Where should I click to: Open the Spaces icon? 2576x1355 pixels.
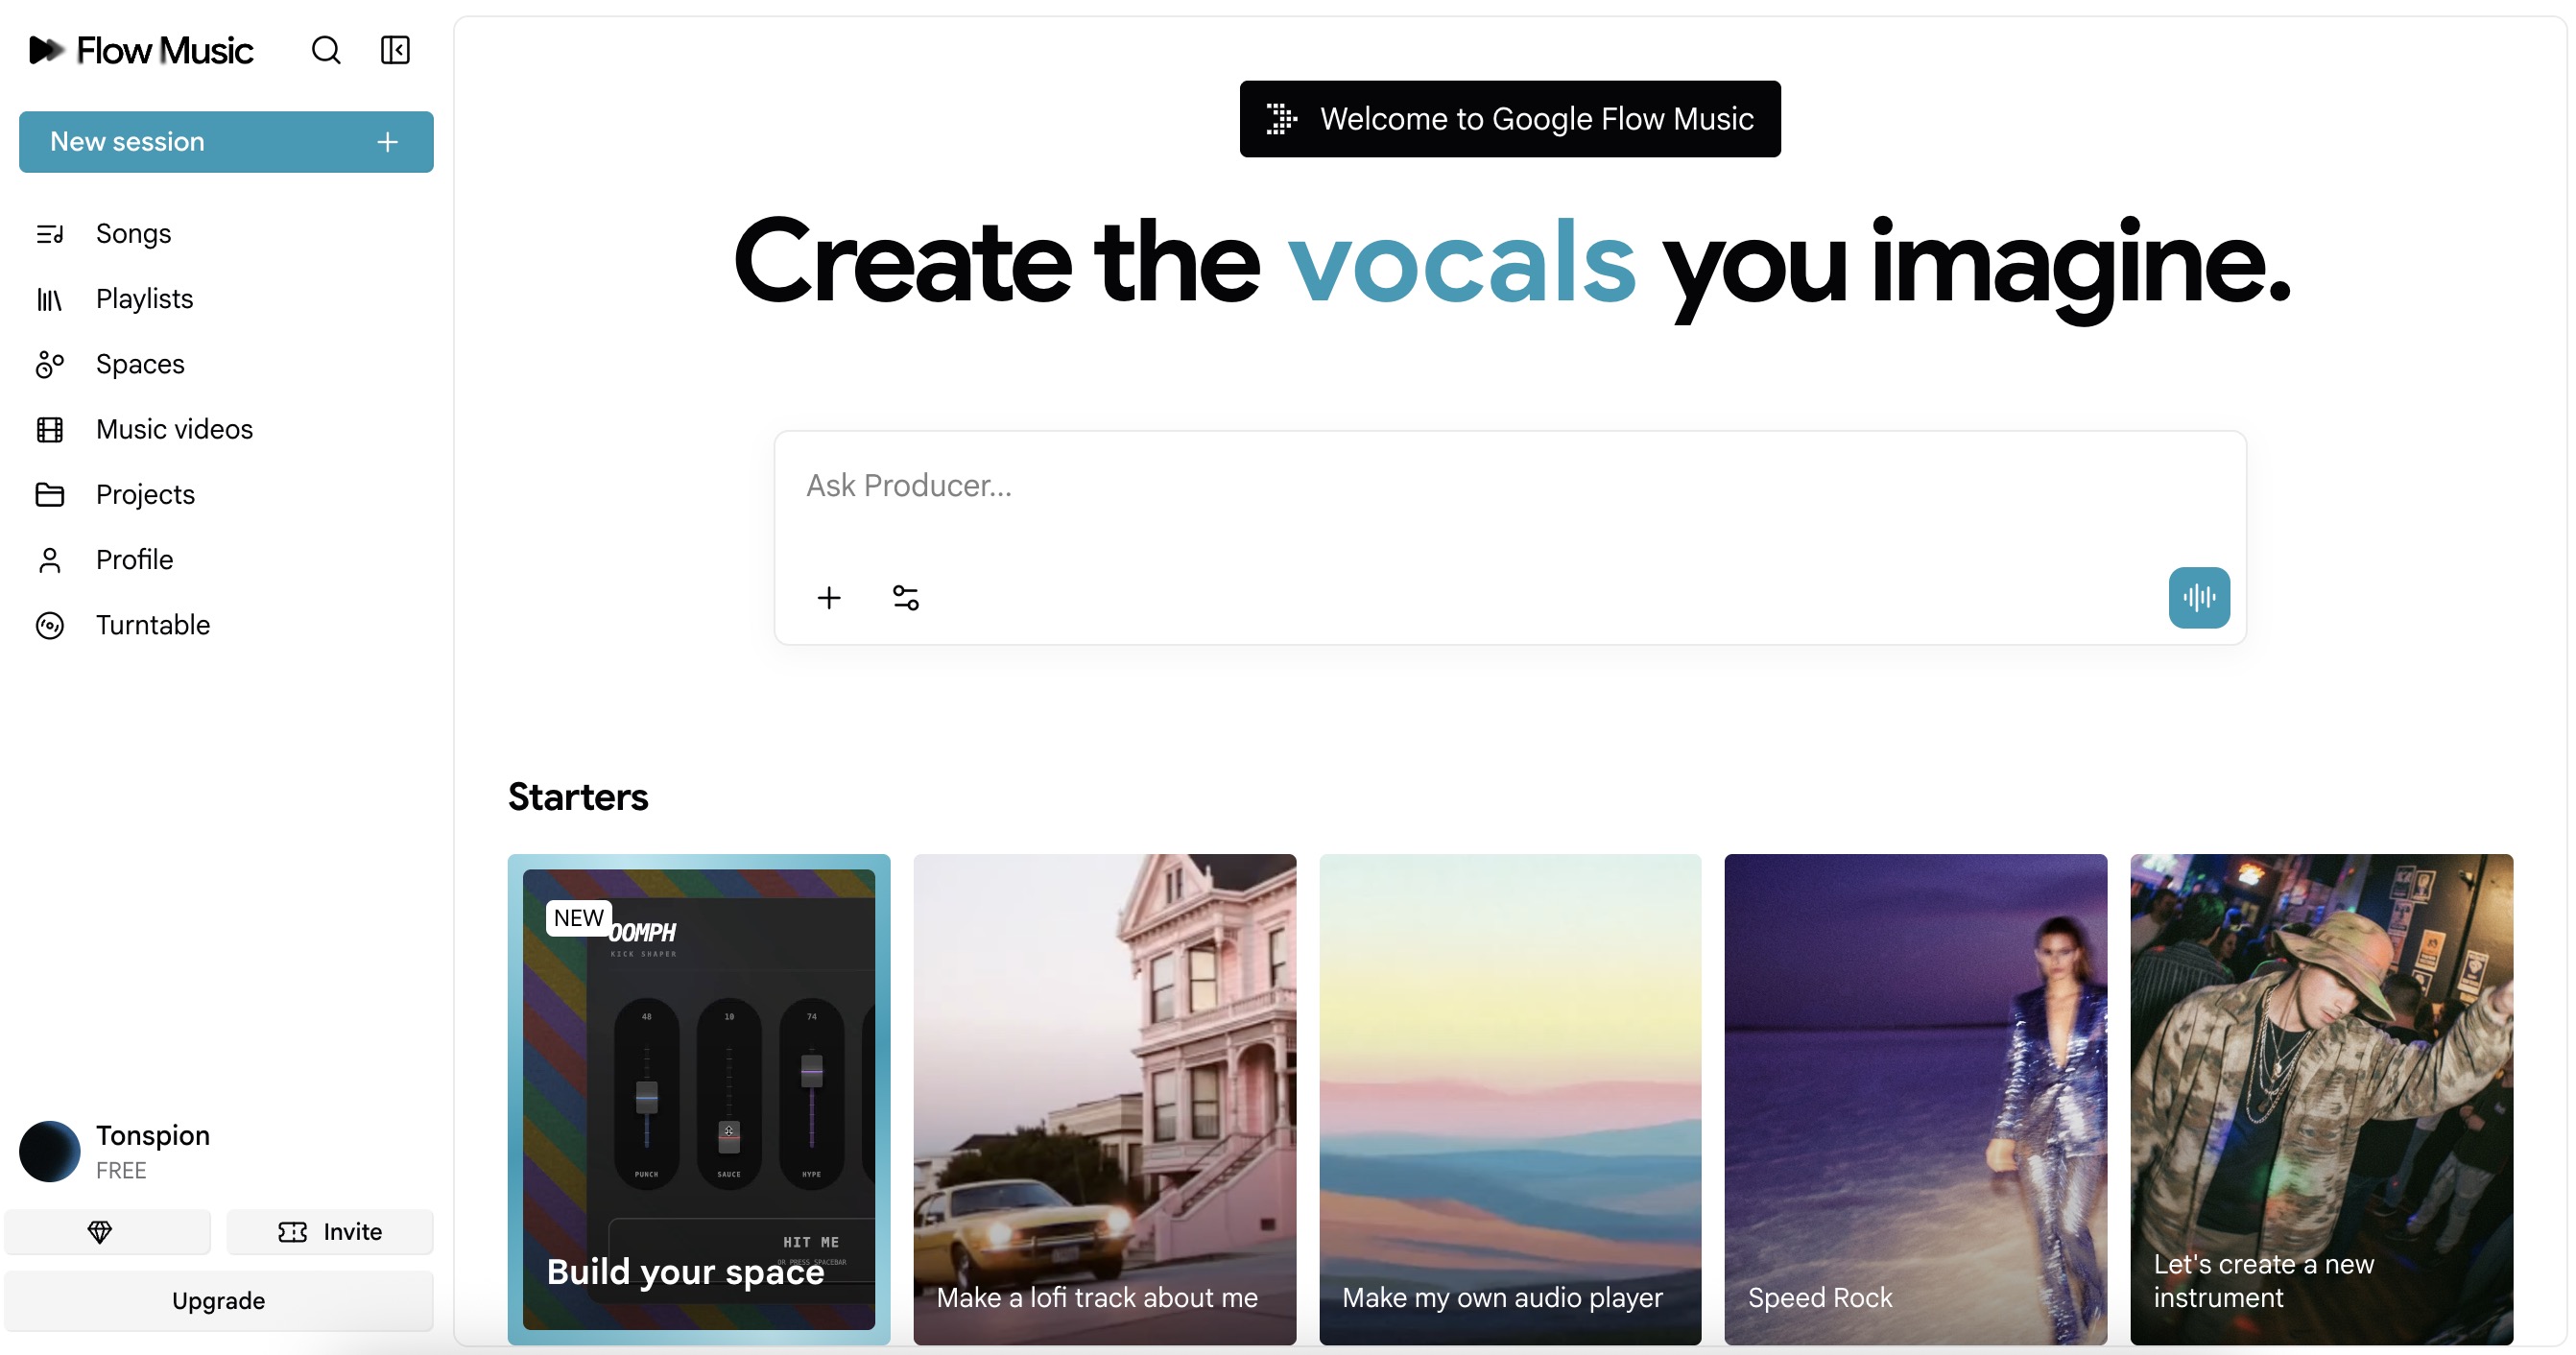[x=50, y=364]
